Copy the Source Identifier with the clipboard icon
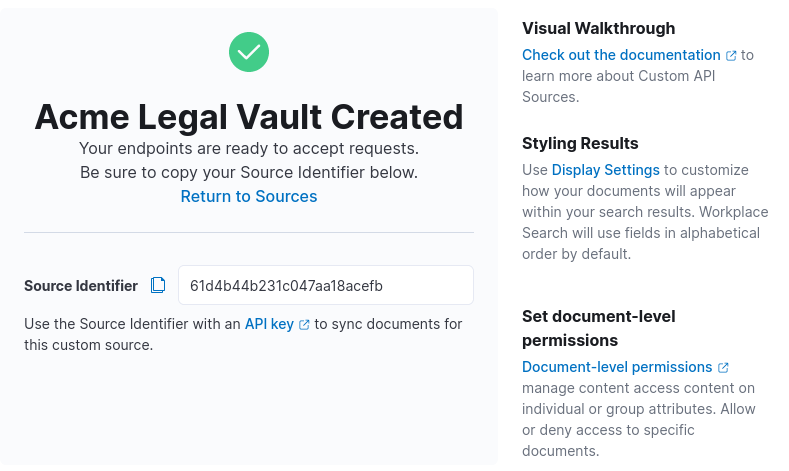789x471 pixels. (x=158, y=286)
